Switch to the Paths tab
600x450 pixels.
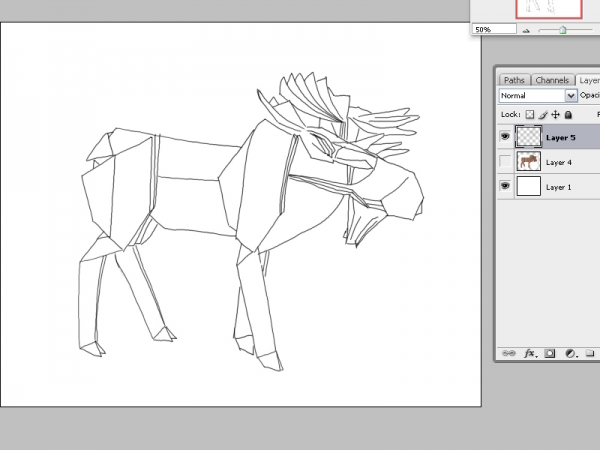pos(514,80)
